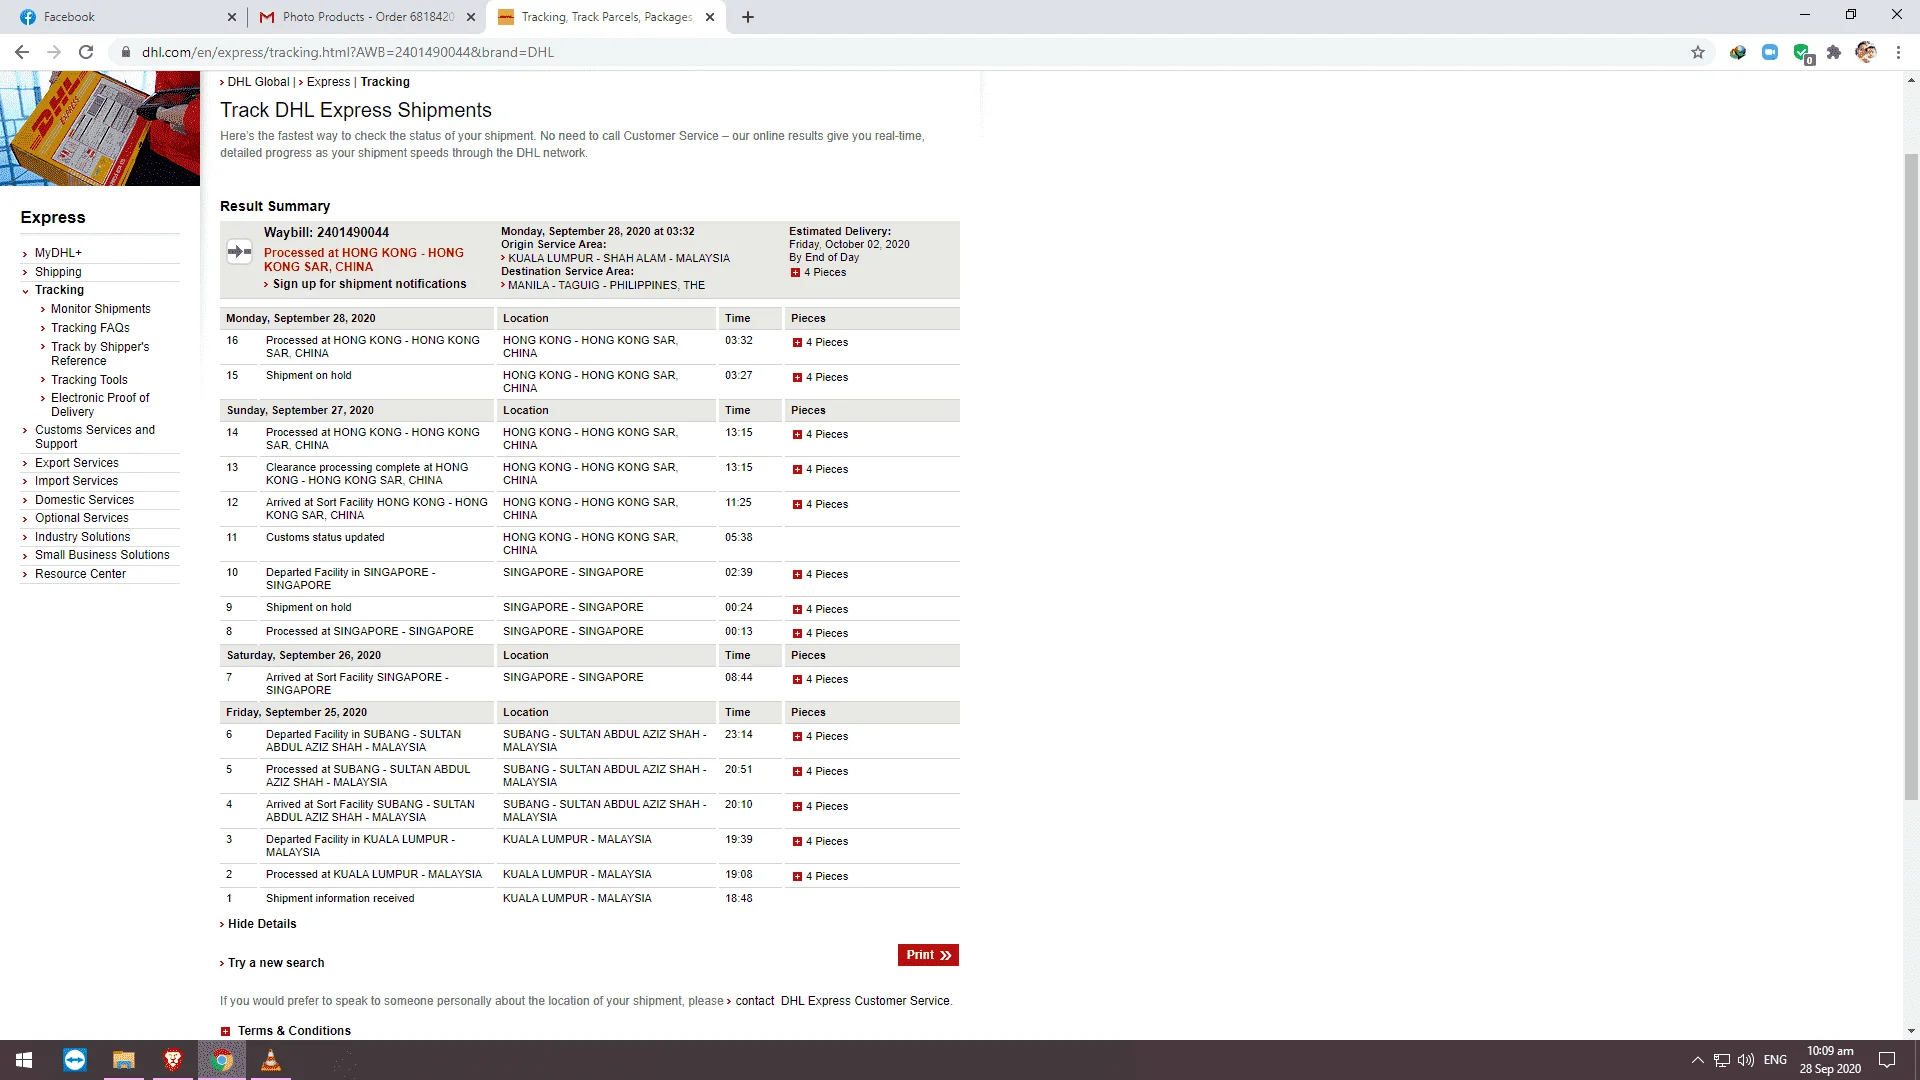The height and width of the screenshot is (1080, 1920).
Task: Open Windows Start menu
Action: 24,1060
